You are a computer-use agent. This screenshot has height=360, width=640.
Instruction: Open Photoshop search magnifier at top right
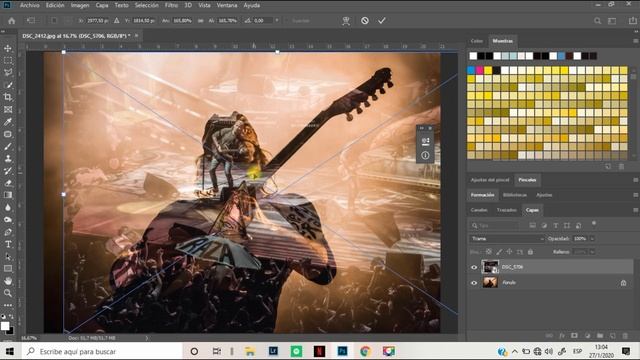597,21
